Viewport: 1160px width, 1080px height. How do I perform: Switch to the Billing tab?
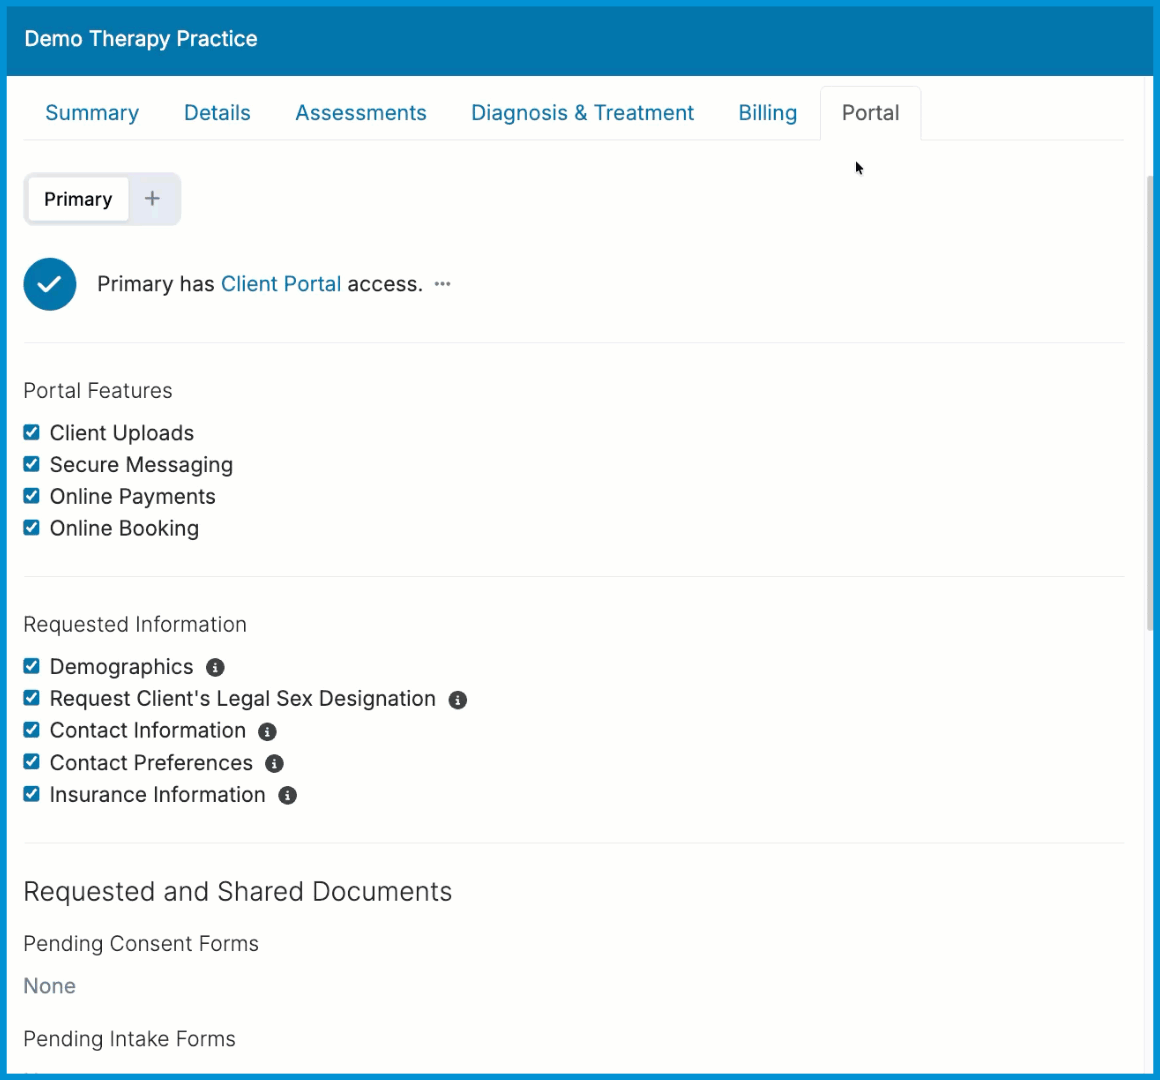767,113
